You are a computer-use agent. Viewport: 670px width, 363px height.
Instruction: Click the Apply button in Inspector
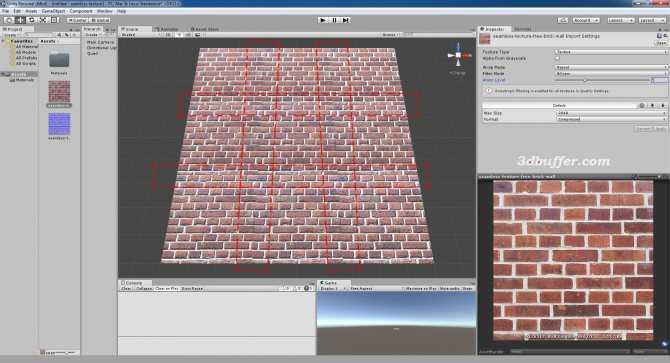(660, 129)
